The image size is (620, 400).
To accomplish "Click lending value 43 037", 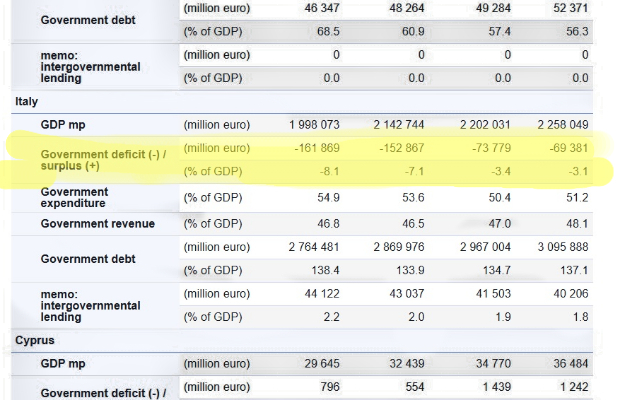I will point(407,294).
